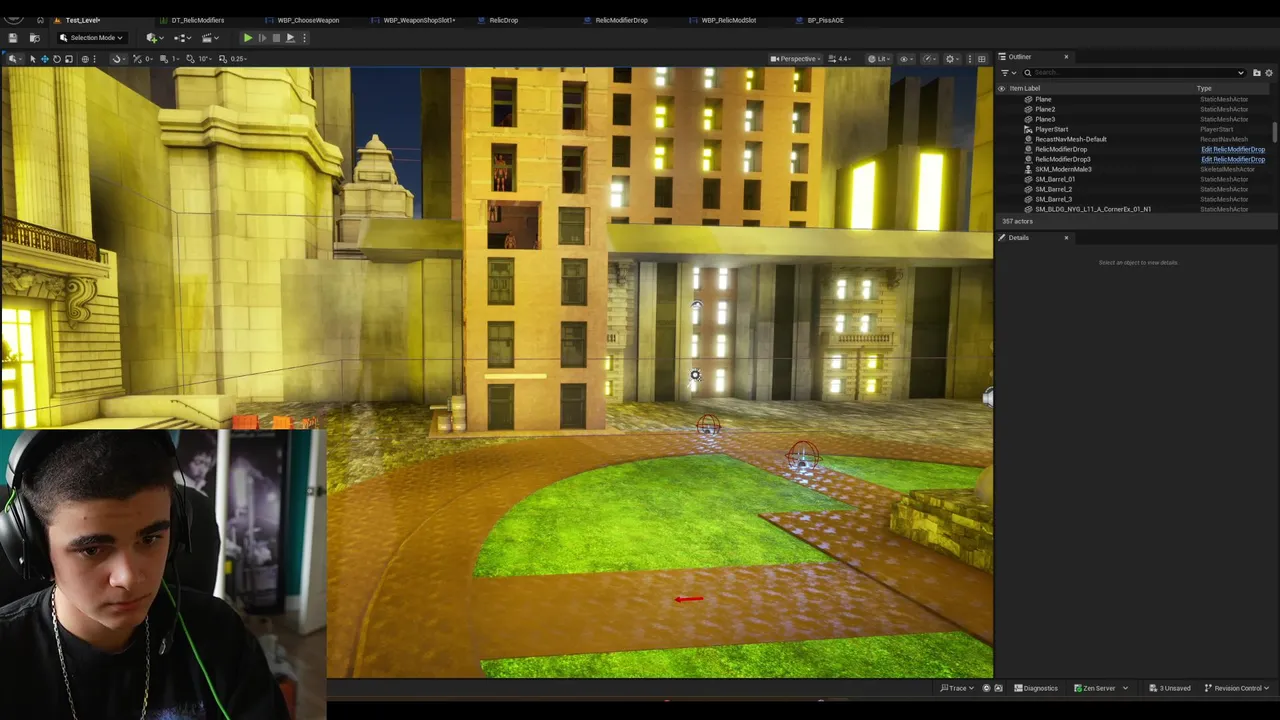Click Edit RelicModifierDrop link in RelicModifierDrop row
Screen dimensions: 1280x720
[1232, 149]
